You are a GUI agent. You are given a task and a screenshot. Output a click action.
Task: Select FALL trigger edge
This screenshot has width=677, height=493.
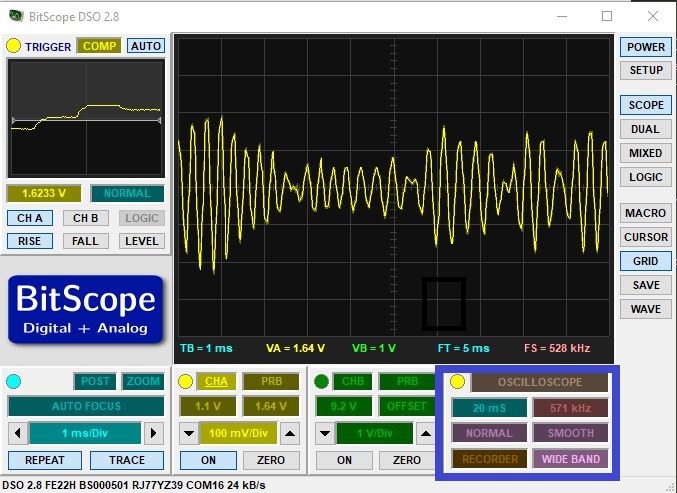(85, 241)
